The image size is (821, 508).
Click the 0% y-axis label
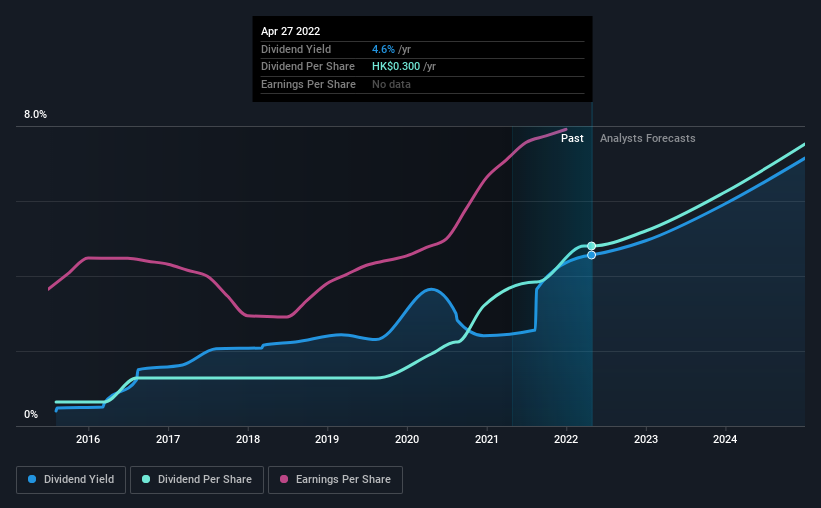31,414
